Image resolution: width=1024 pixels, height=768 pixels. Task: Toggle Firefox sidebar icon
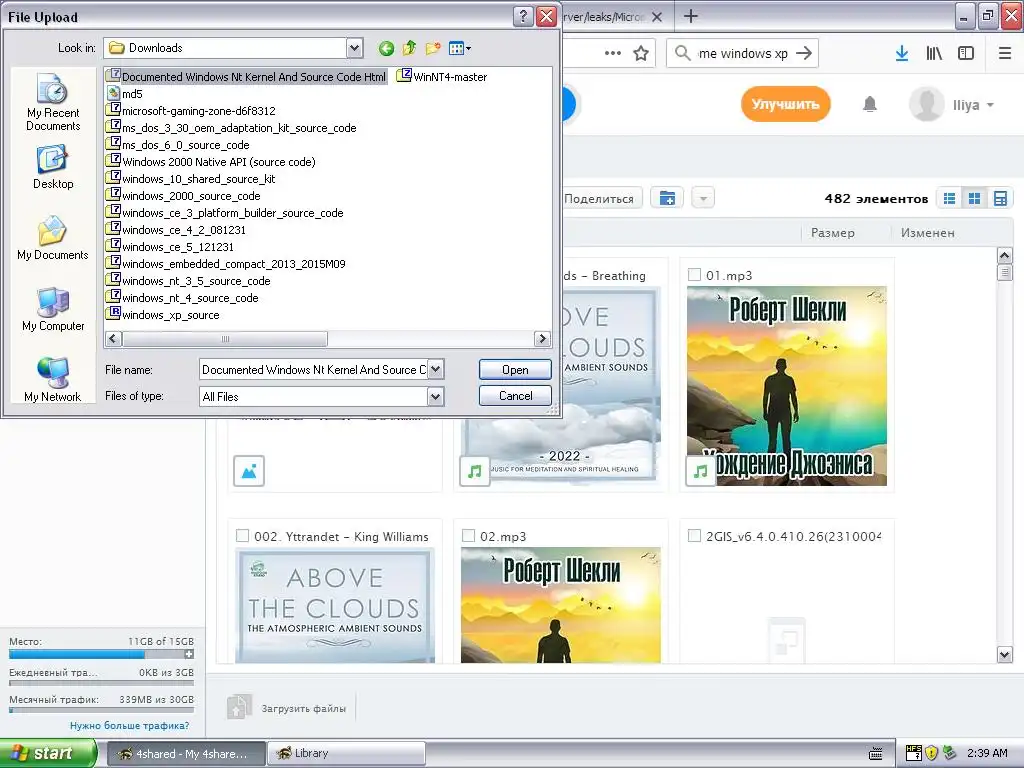pyautogui.click(x=966, y=53)
